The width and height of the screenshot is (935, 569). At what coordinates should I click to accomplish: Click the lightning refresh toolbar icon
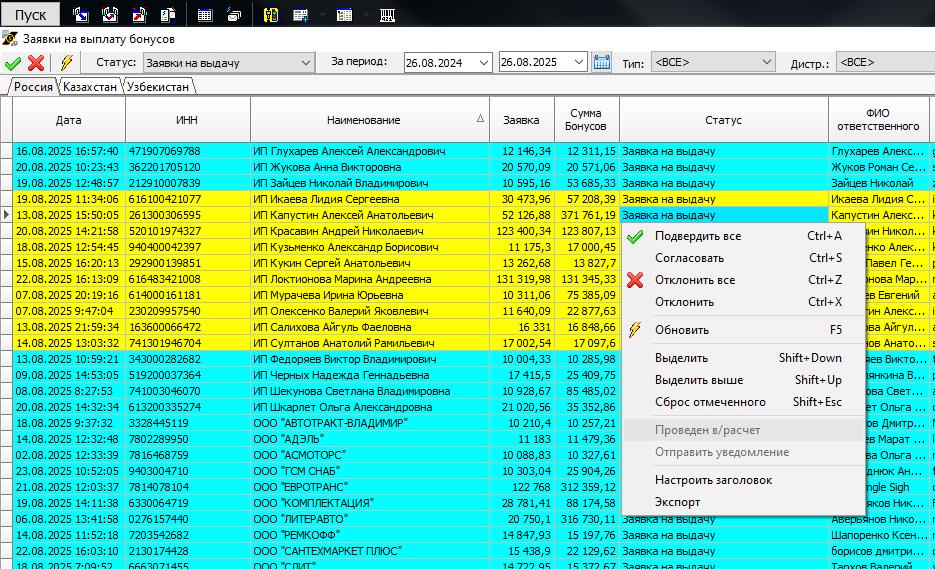click(x=66, y=63)
